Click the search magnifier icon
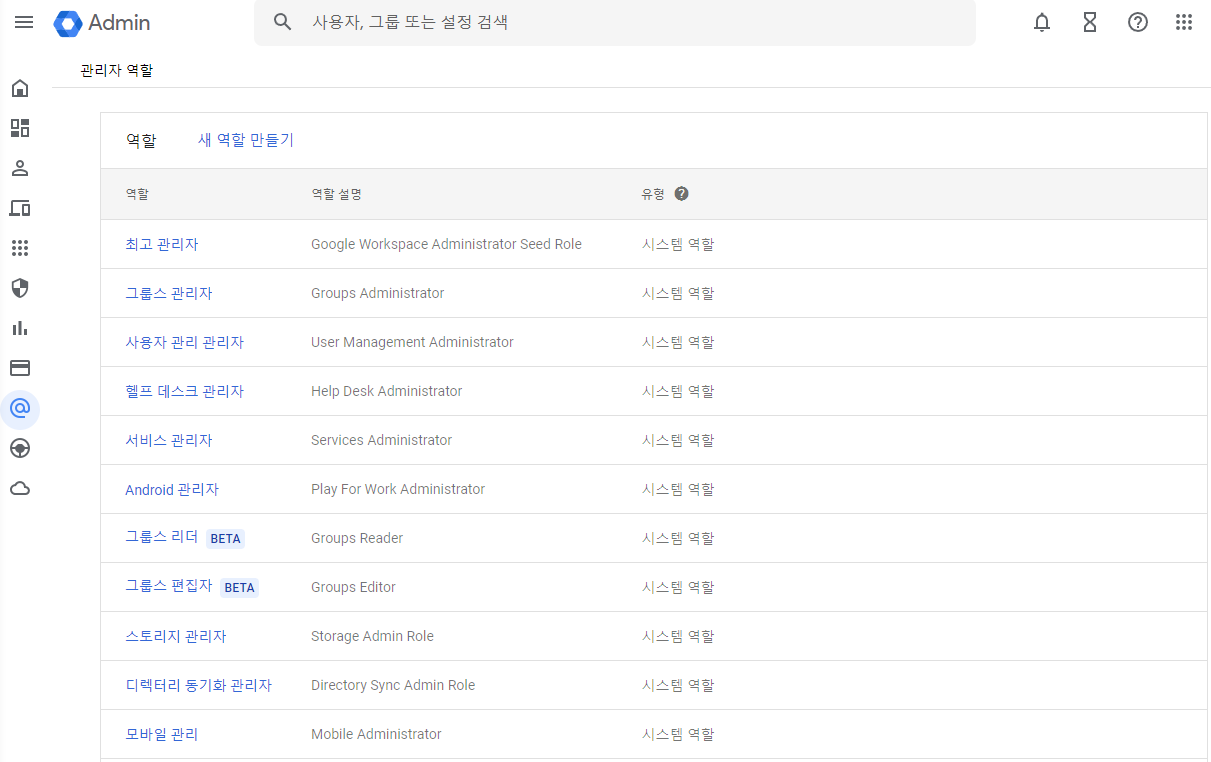Image resolution: width=1211 pixels, height=762 pixels. click(x=283, y=22)
